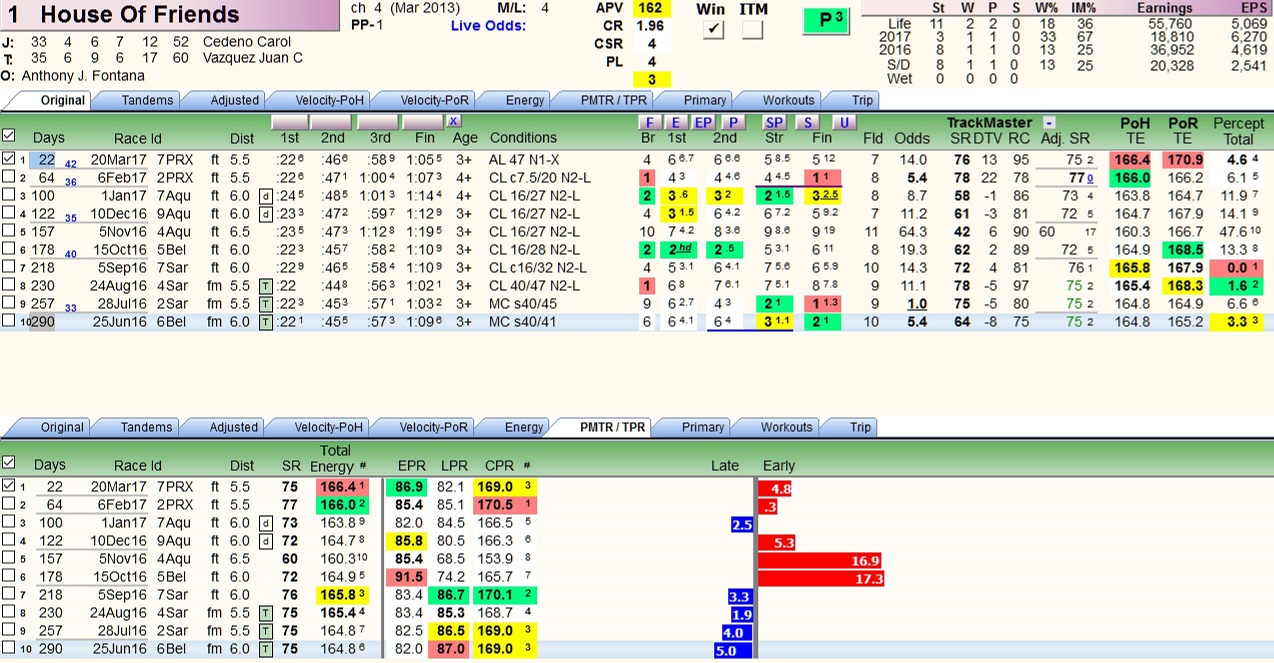Toggle select-all checkbox in Original grid header
Image resolution: width=1274 pixels, height=663 pixels.
point(9,135)
